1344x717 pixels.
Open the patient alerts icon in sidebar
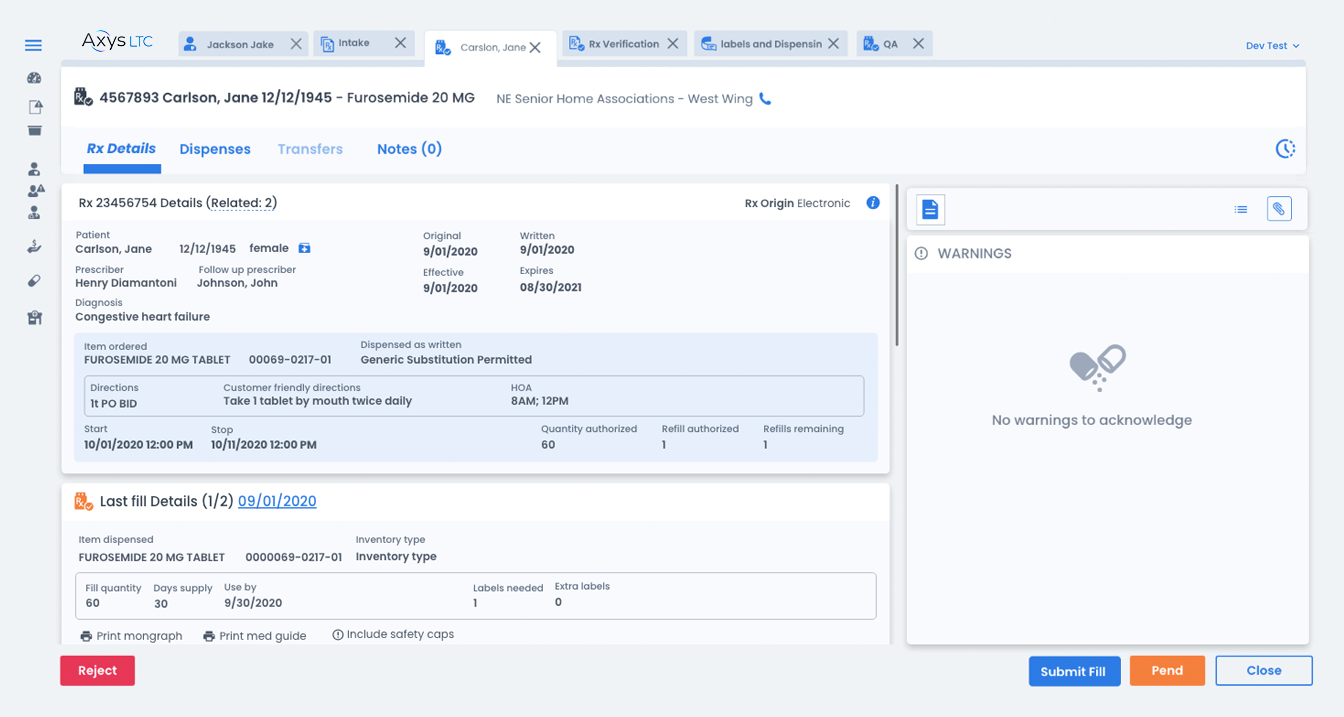click(36, 190)
